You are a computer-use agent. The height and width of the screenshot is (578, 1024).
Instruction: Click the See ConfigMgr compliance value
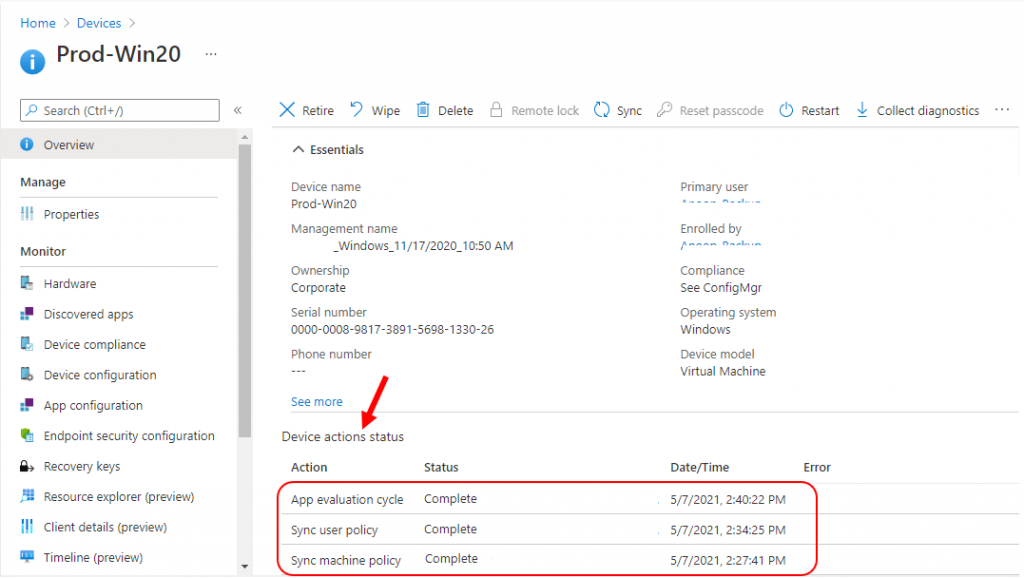721,287
